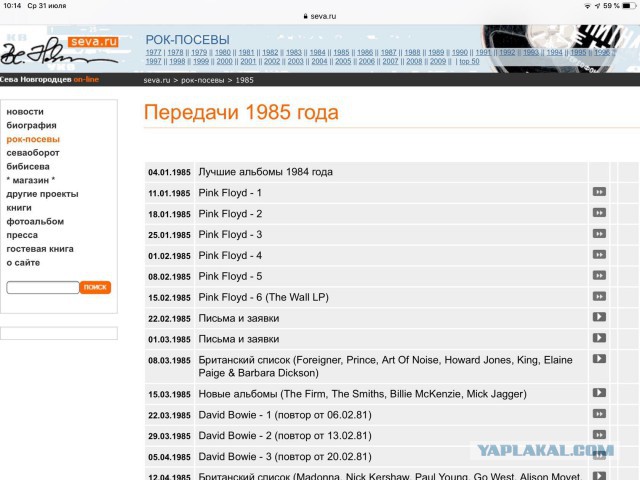This screenshot has width=640, height=480.
Task: Open the новости section
Action: point(25,111)
